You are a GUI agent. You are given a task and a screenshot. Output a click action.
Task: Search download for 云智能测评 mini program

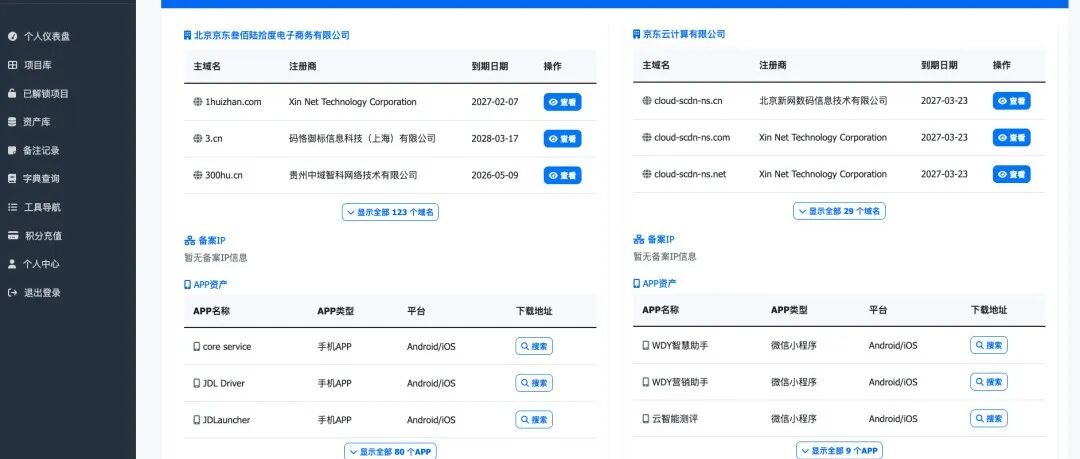pyautogui.click(x=989, y=418)
